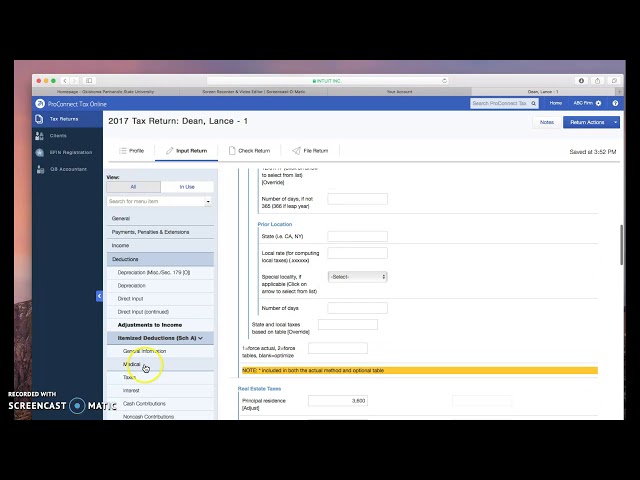The image size is (640, 480).
Task: Collapse the Deductions menu section
Action: tap(160, 259)
